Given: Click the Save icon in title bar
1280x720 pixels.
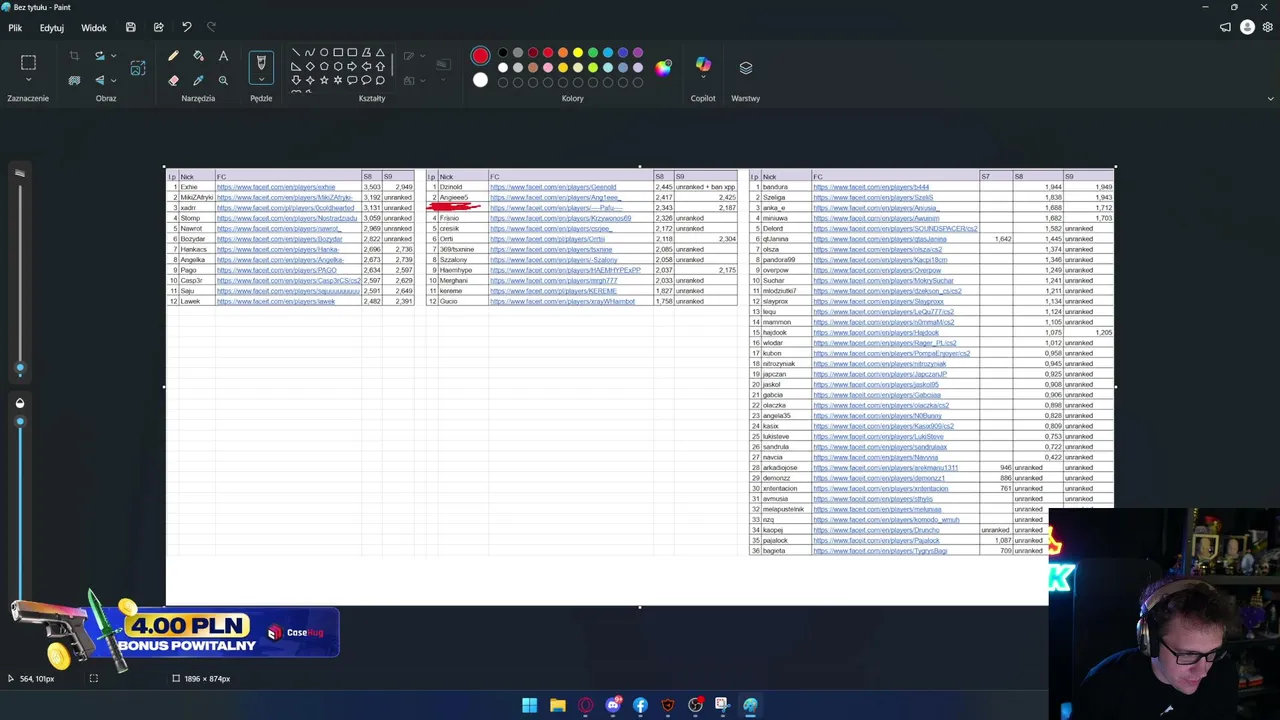Looking at the screenshot, I should pos(130,28).
